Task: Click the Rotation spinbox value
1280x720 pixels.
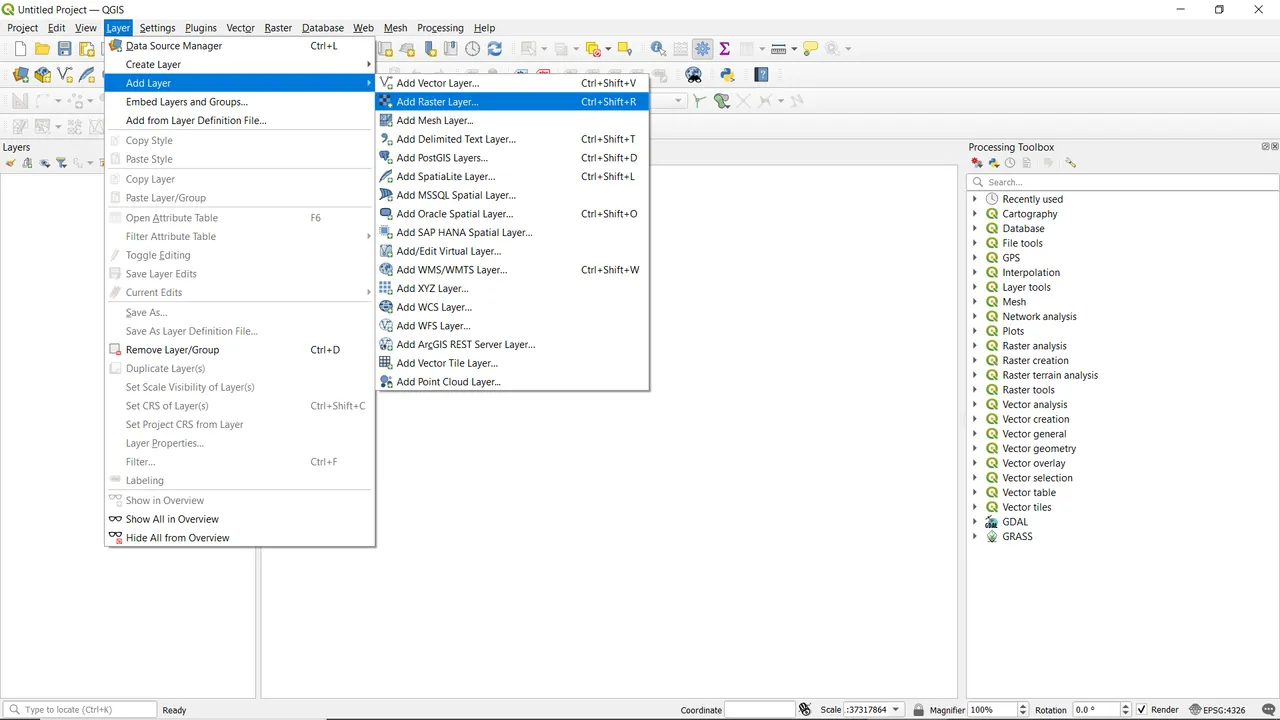Action: pos(1097,710)
